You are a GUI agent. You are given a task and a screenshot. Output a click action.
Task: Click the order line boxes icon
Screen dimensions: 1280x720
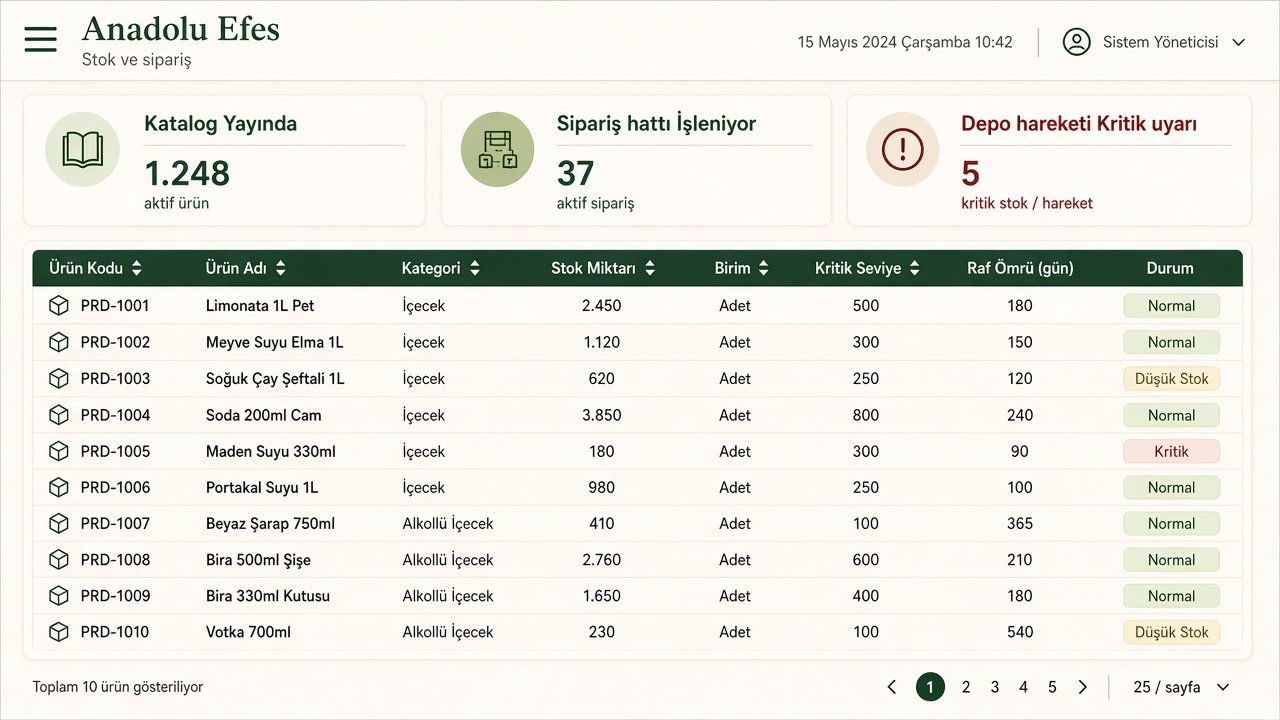pyautogui.click(x=497, y=150)
